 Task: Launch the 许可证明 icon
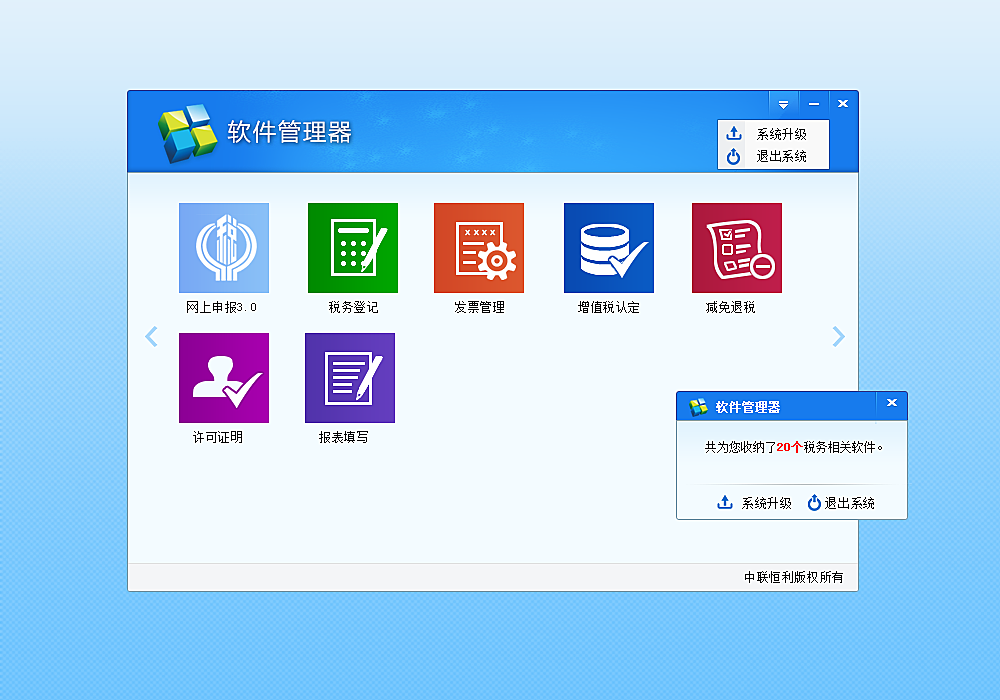(224, 378)
